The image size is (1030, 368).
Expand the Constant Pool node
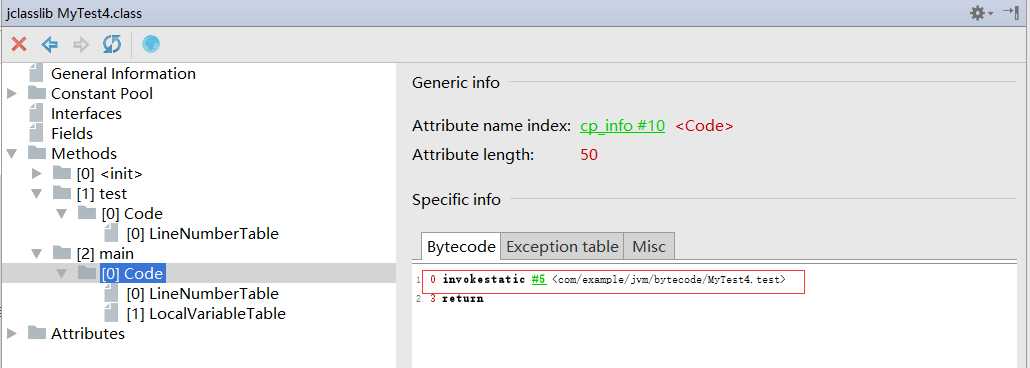point(11,94)
